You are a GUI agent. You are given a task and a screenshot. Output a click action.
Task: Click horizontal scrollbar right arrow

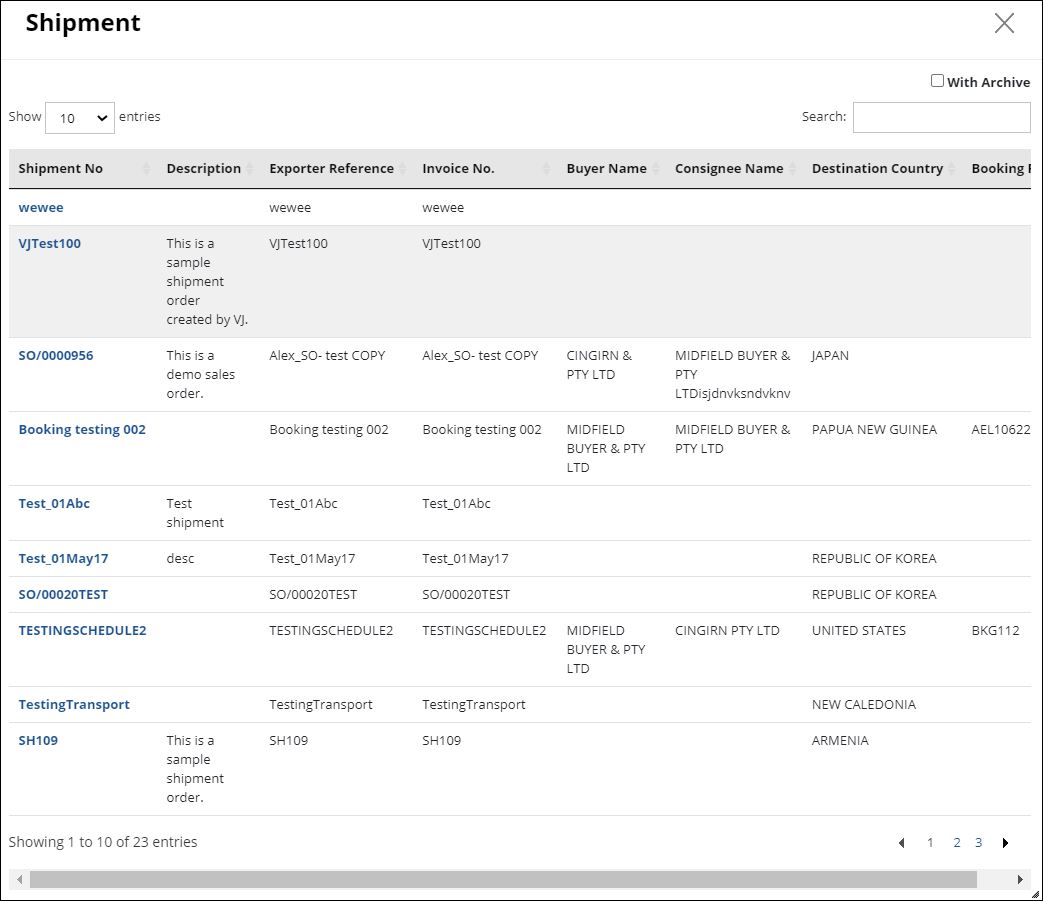[x=1020, y=880]
